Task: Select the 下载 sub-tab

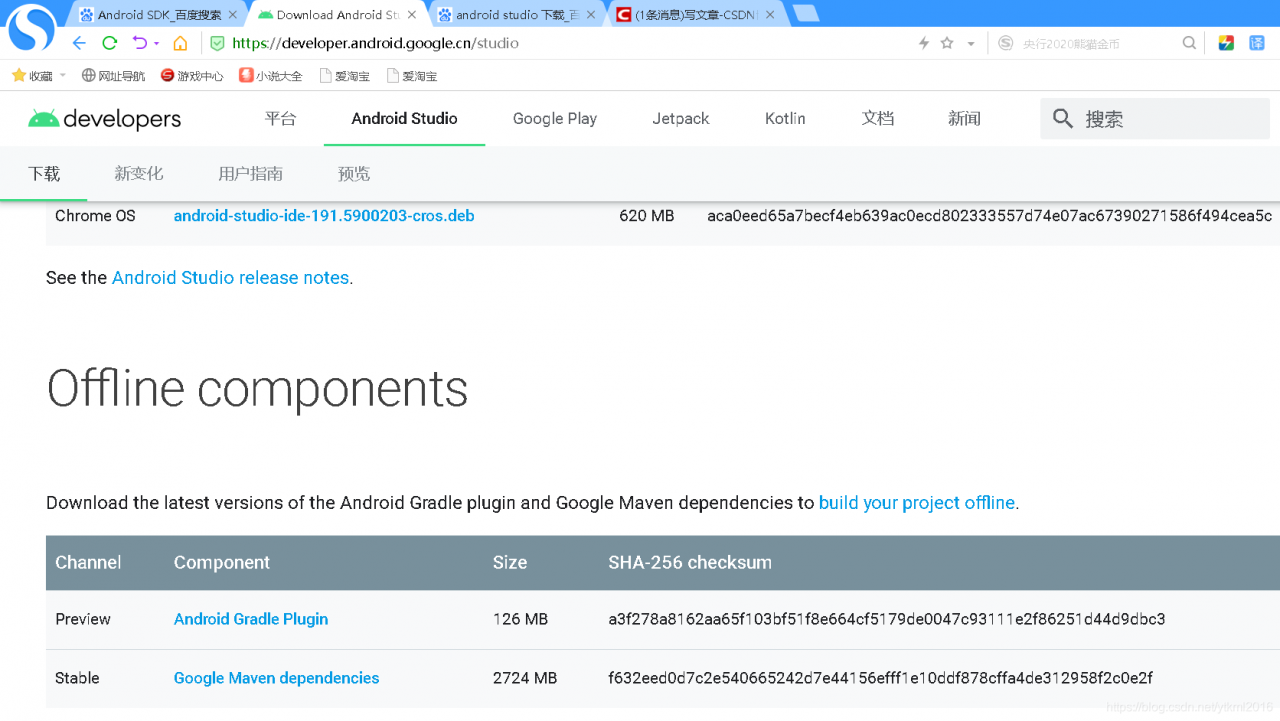Action: coord(44,174)
